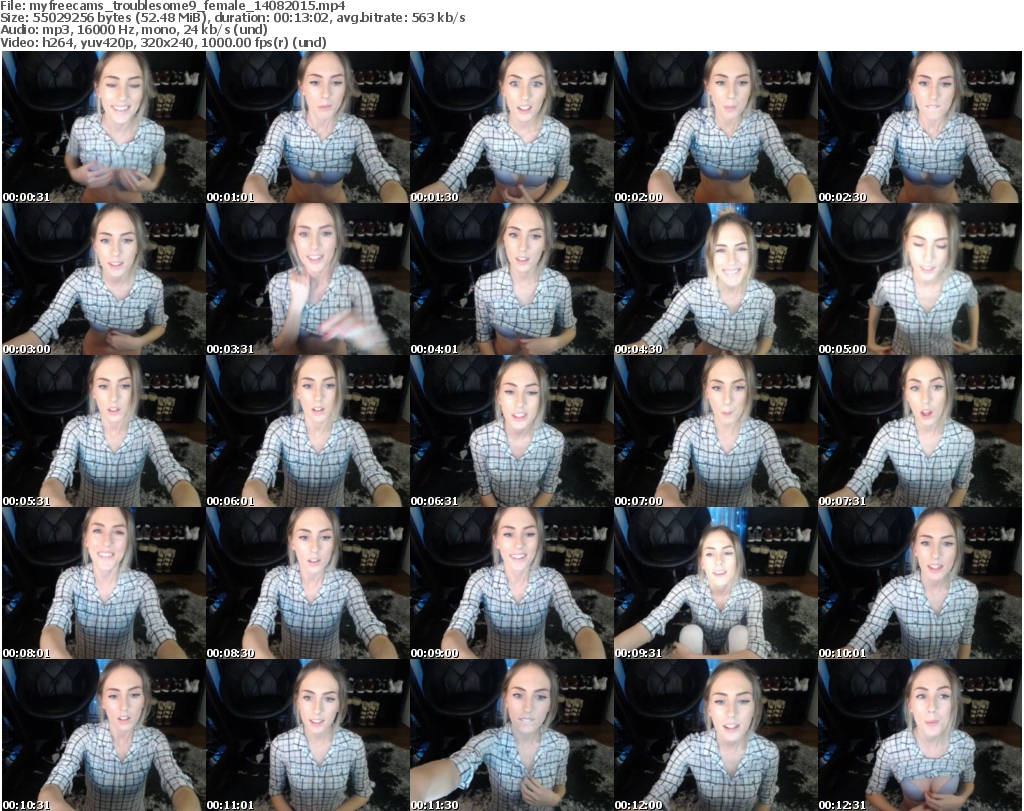Select the thumbnail stamped 00:02:30

coord(920,127)
